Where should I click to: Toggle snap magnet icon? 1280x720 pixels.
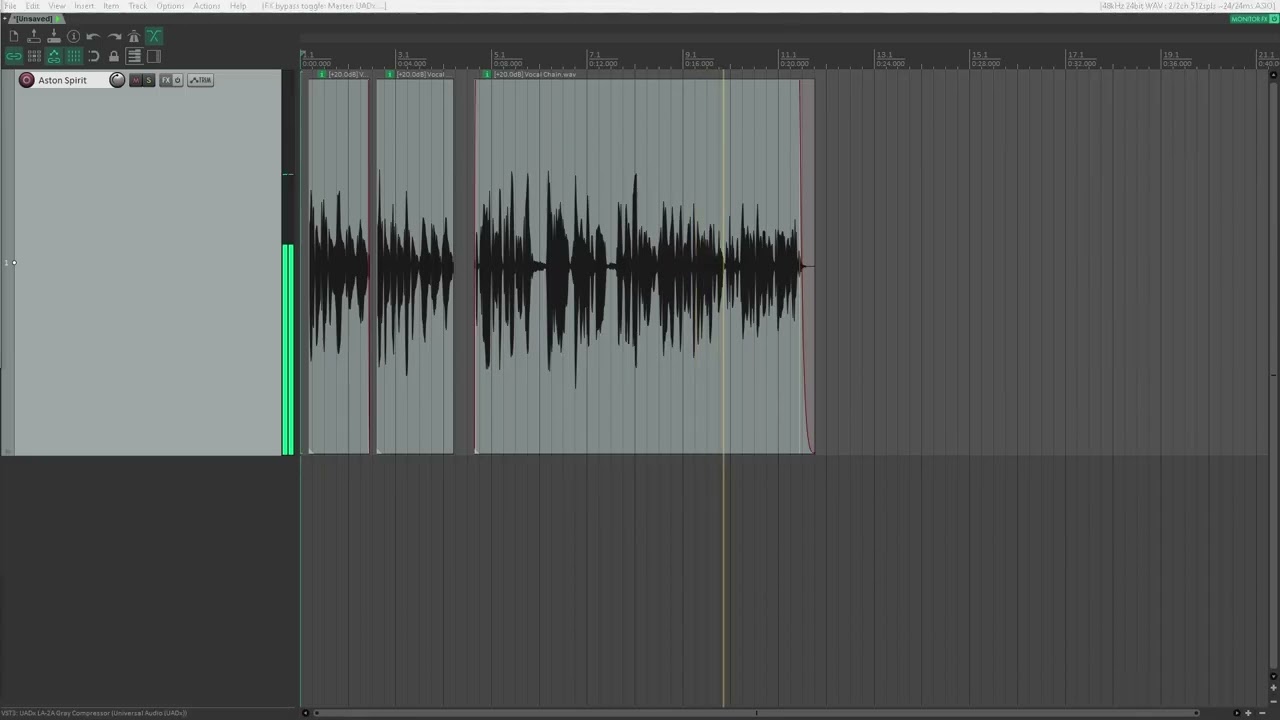94,56
